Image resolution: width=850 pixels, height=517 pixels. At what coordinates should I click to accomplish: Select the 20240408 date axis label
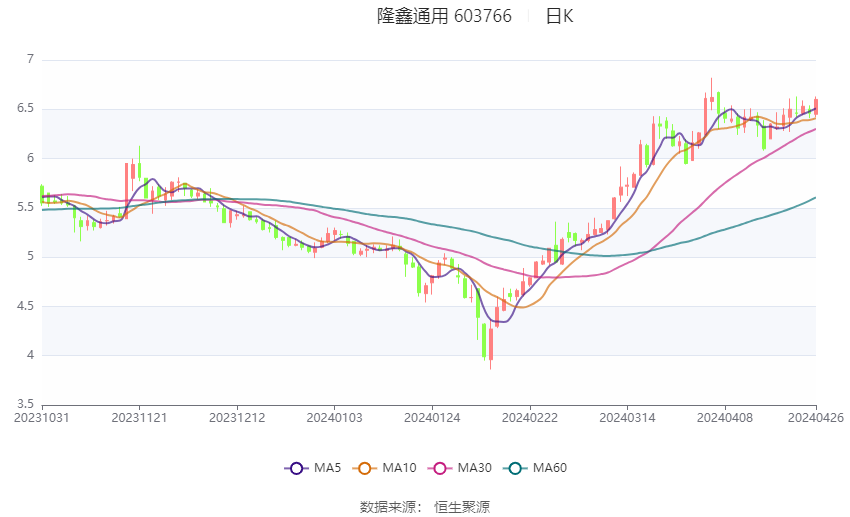(x=725, y=418)
